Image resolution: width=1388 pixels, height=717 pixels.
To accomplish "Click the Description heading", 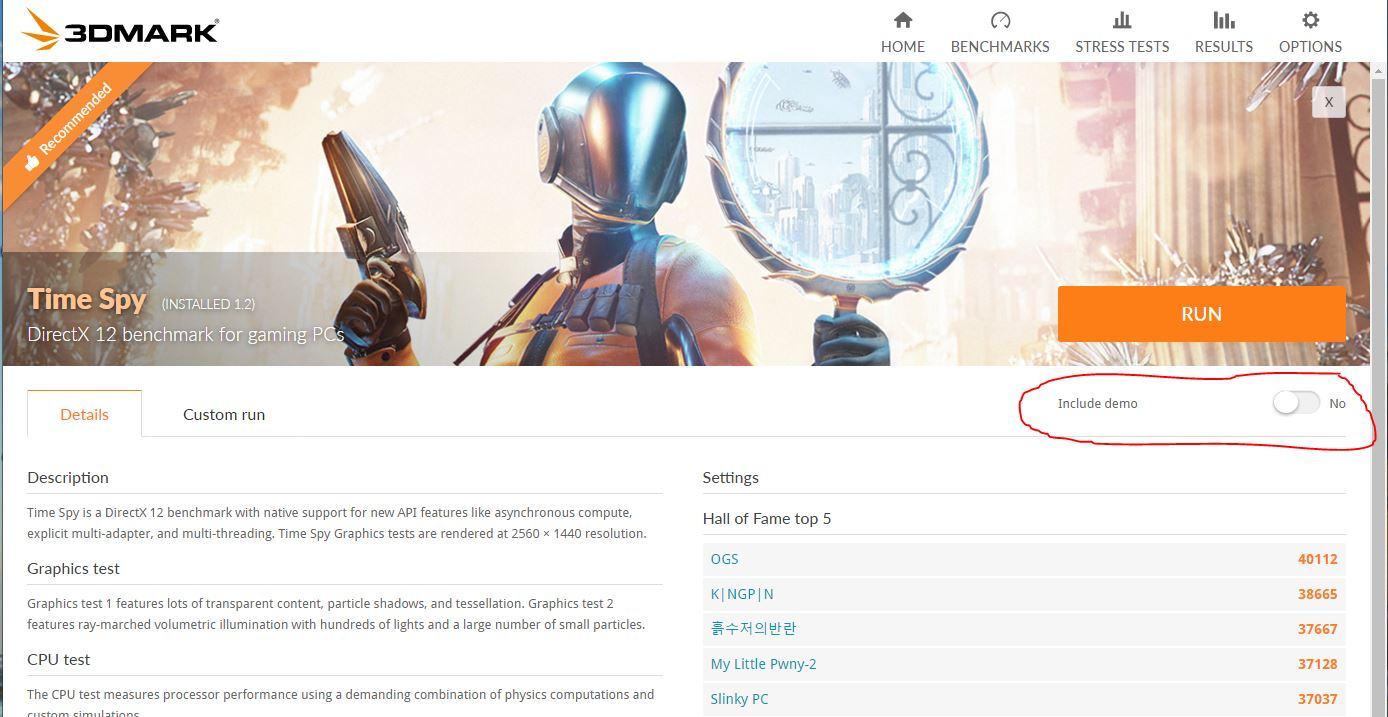I will (68, 477).
